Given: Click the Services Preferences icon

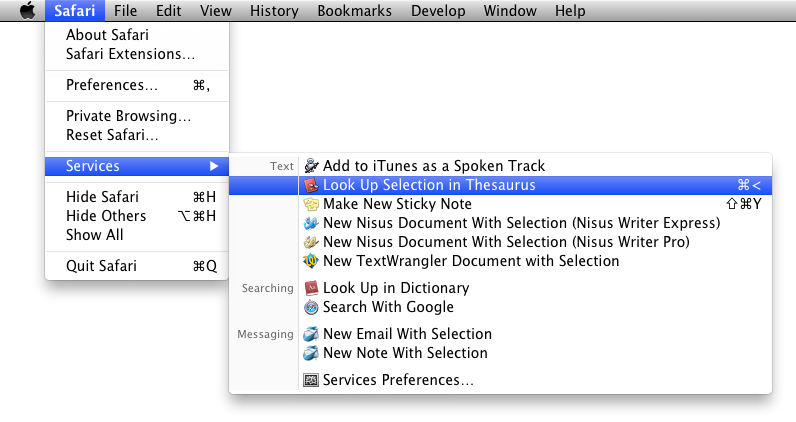Looking at the screenshot, I should tap(311, 380).
